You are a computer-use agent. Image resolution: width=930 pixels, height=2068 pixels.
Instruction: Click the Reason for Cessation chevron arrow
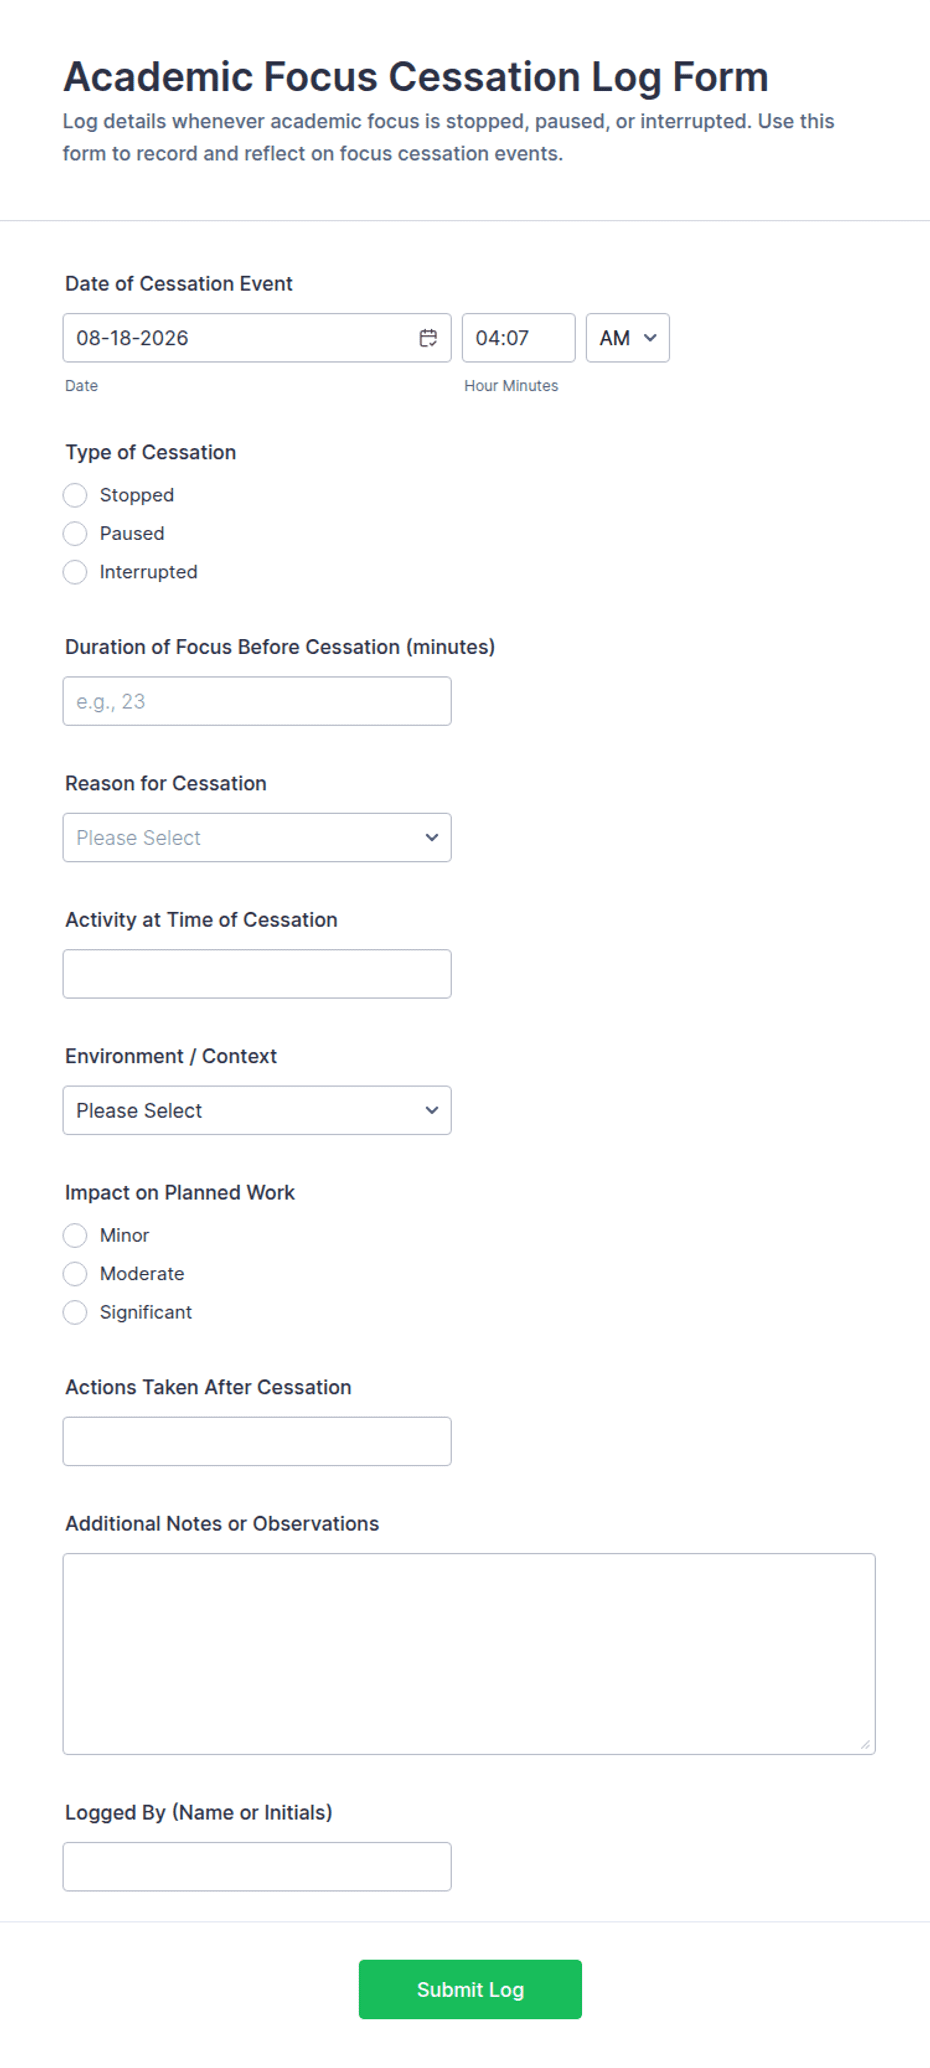point(432,838)
